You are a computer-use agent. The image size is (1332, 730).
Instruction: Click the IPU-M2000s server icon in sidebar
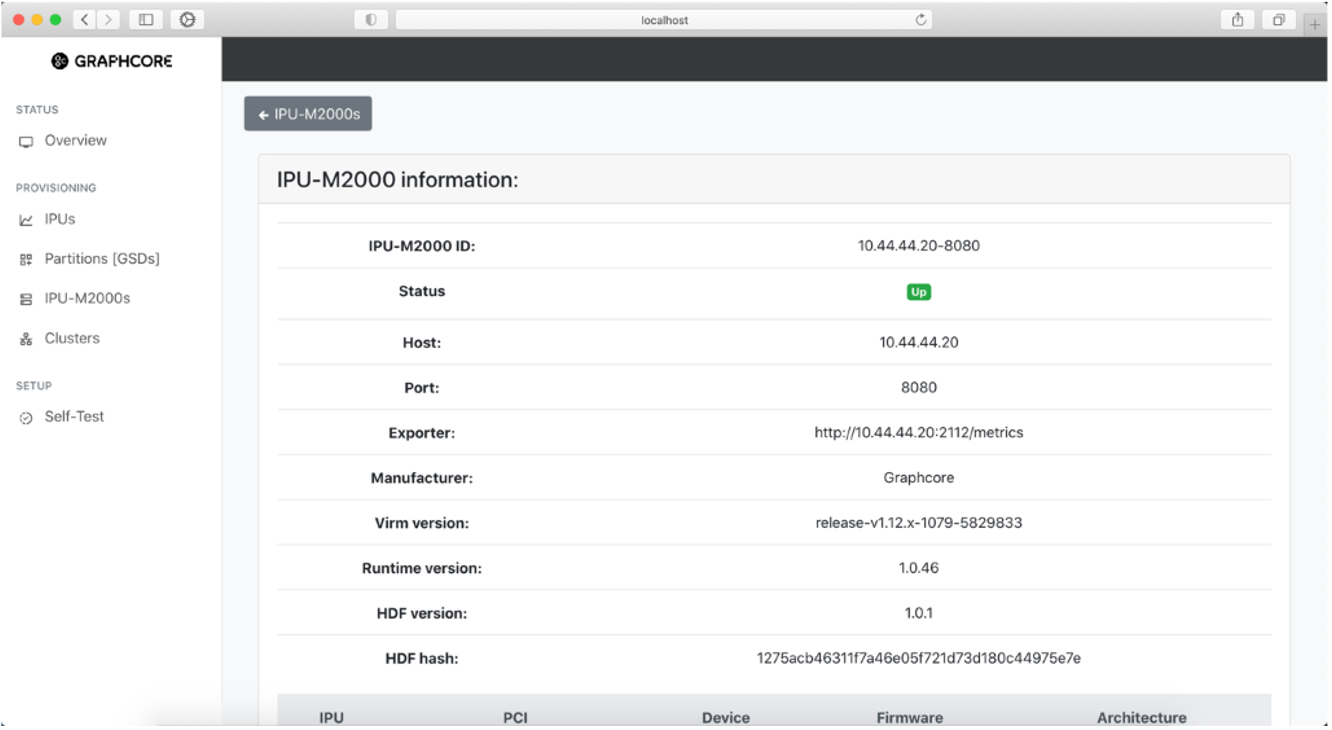[26, 299]
